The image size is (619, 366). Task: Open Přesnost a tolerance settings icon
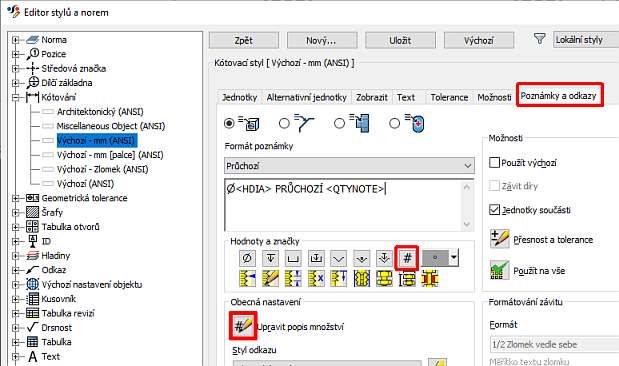pyautogui.click(x=499, y=239)
